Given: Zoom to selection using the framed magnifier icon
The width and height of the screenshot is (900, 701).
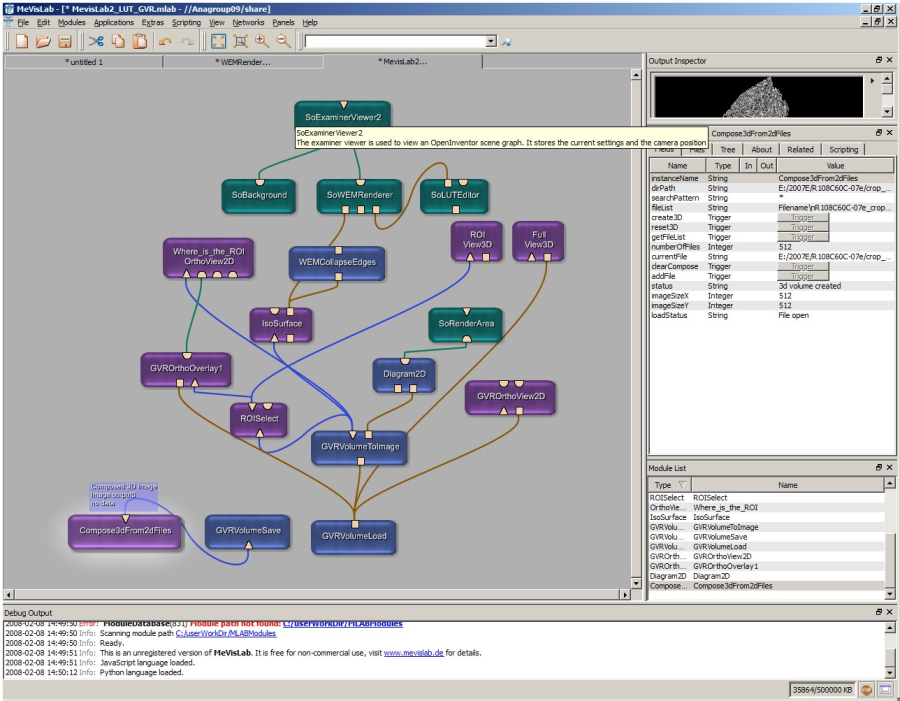Looking at the screenshot, I should (240, 41).
